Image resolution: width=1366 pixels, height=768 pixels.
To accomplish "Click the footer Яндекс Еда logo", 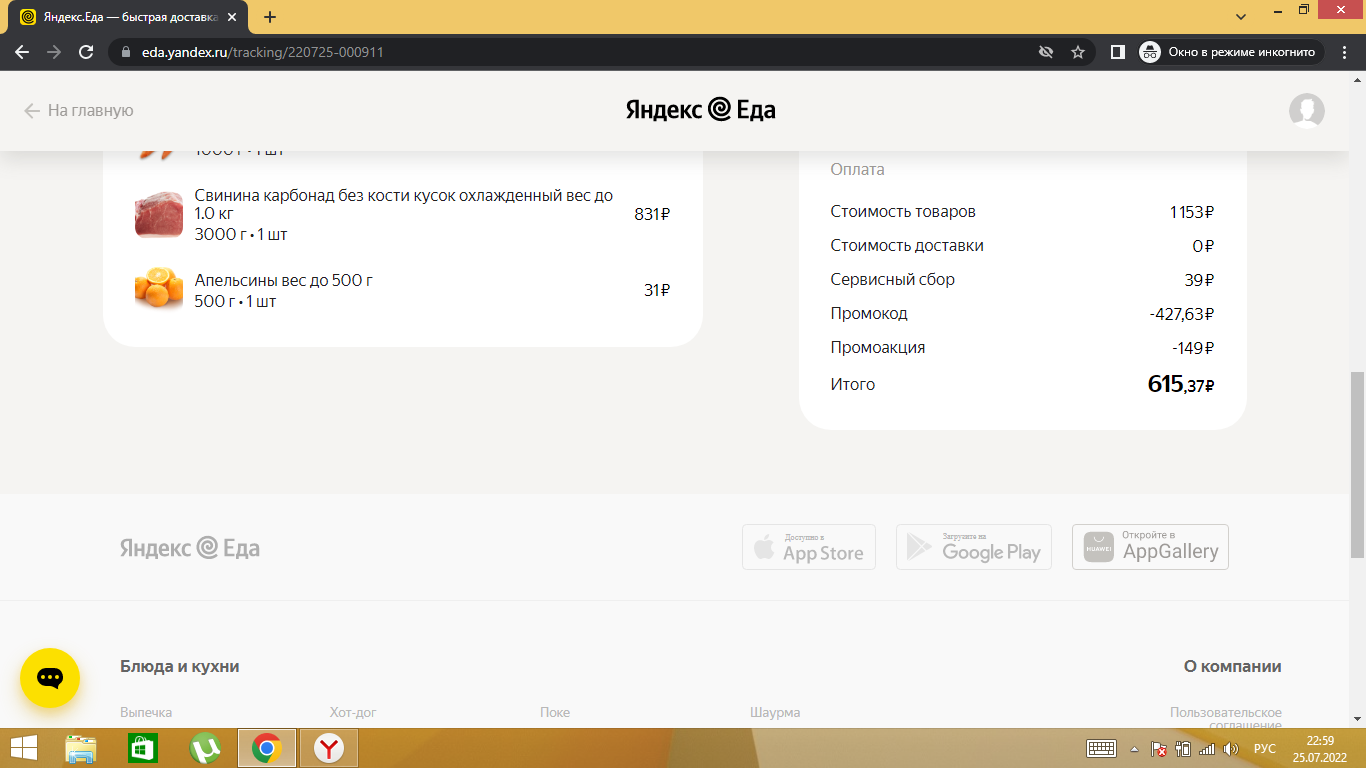I will 190,548.
